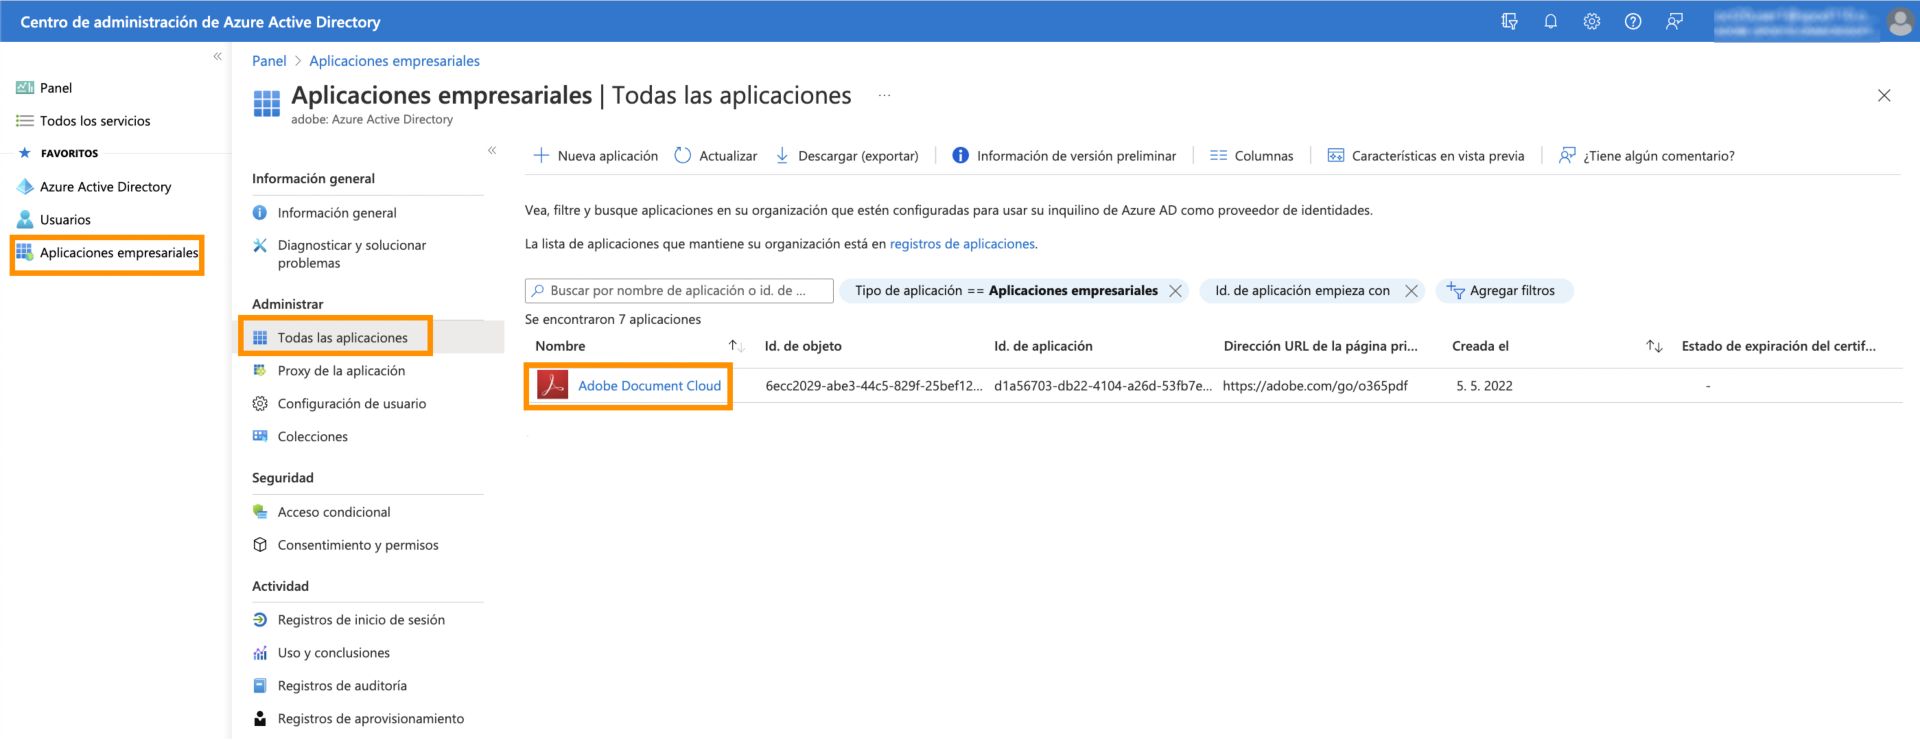Click the 5. 5. 2022 created date
This screenshot has height=740, width=1920.
(1484, 386)
